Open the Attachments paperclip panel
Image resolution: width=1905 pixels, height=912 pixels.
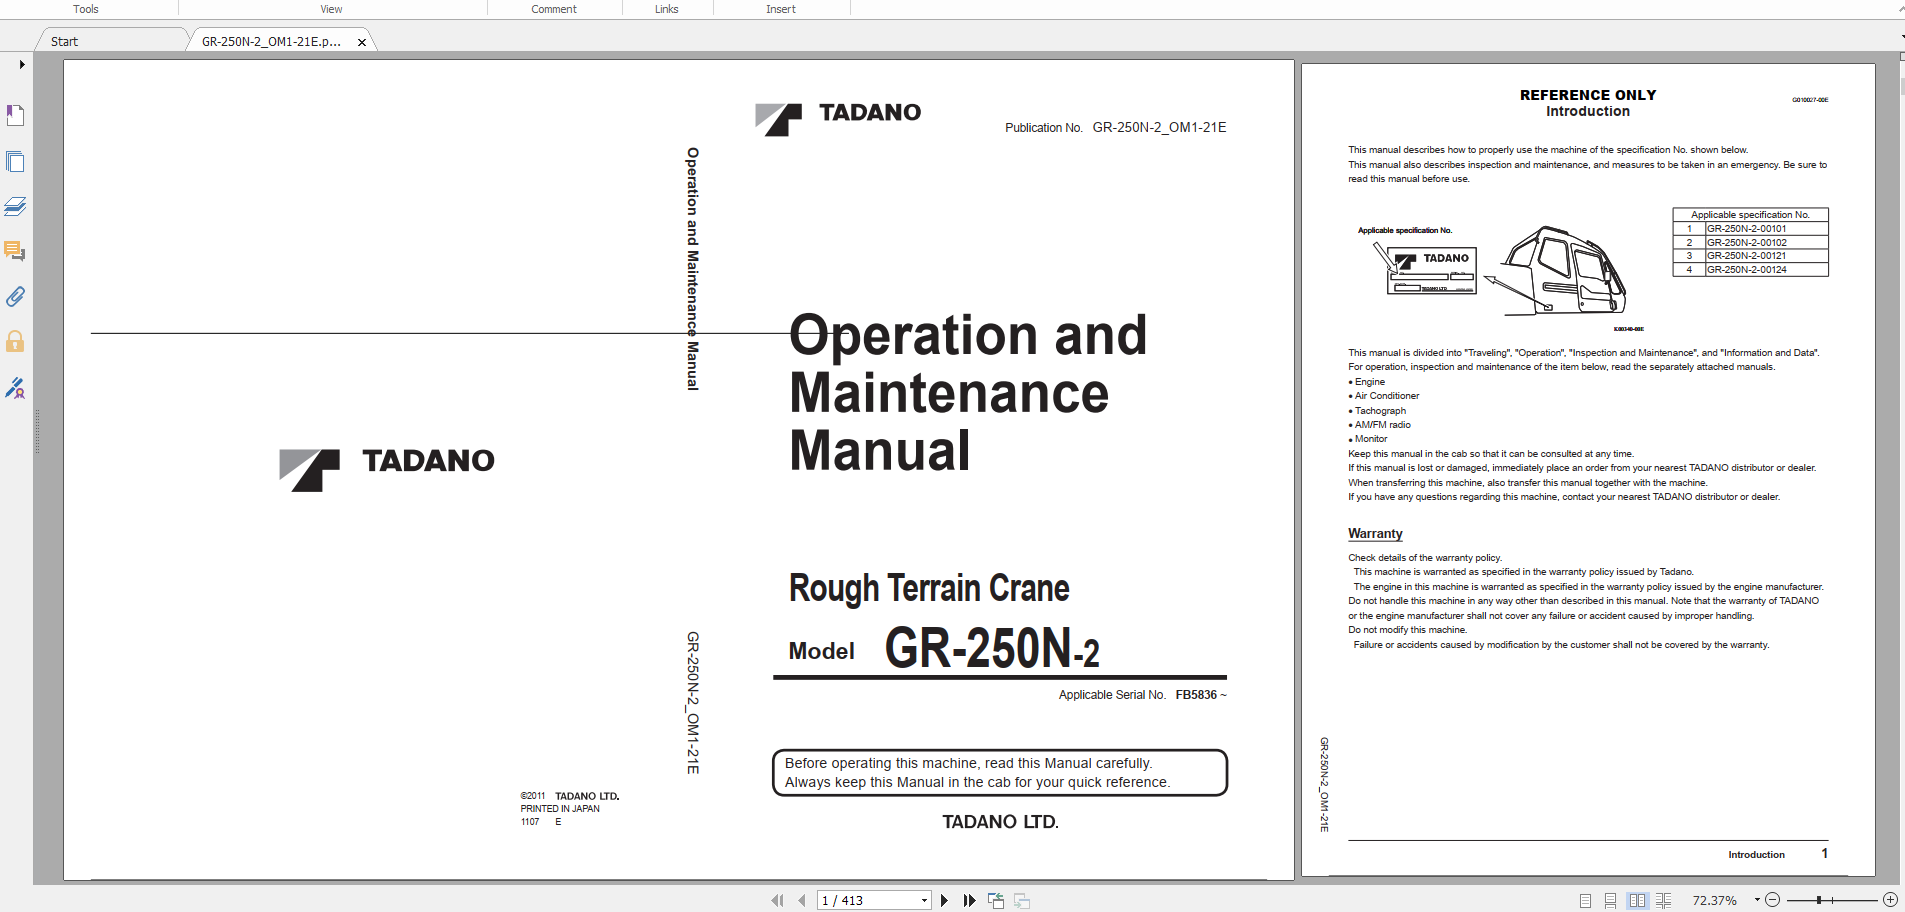[15, 296]
